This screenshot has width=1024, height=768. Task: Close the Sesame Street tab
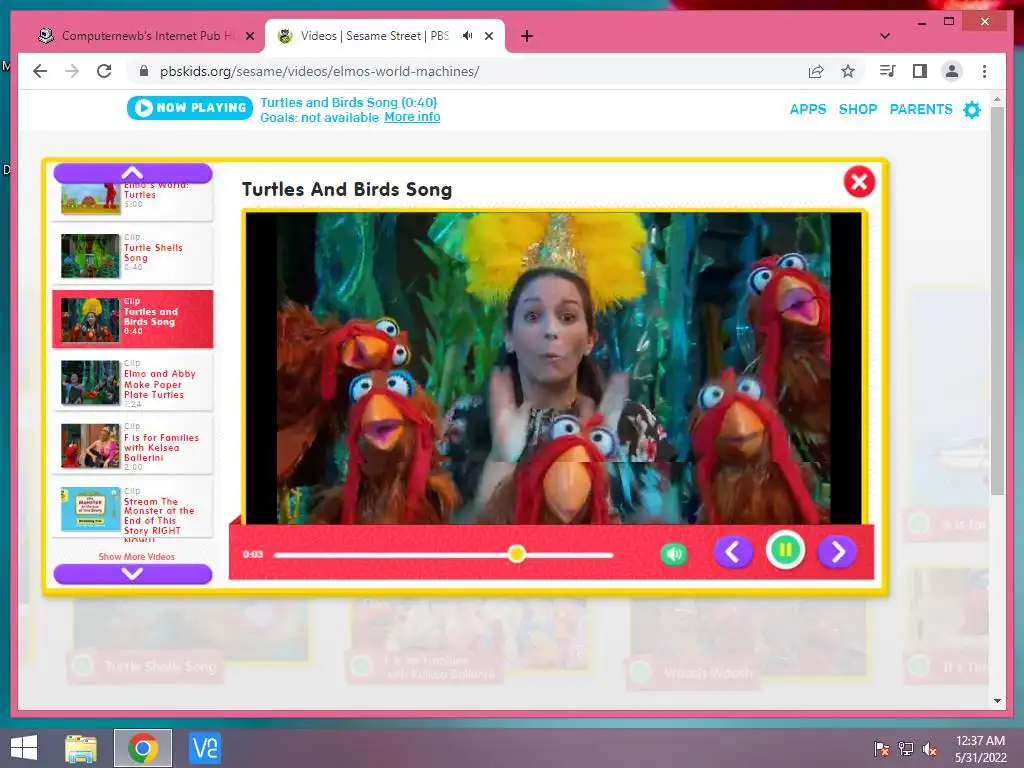pos(488,36)
